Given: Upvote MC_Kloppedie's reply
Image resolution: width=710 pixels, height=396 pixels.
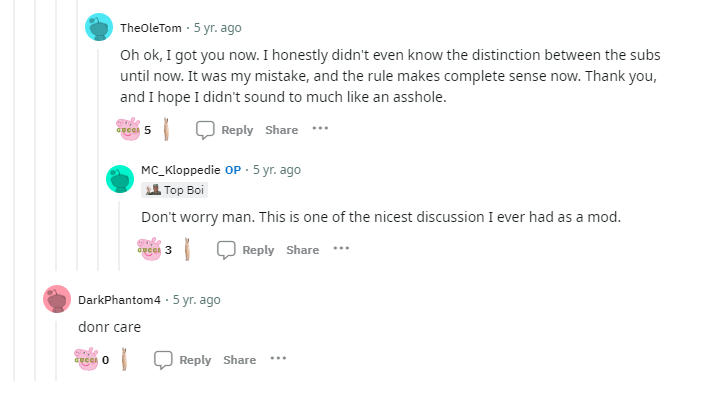Looking at the screenshot, I should [149, 249].
